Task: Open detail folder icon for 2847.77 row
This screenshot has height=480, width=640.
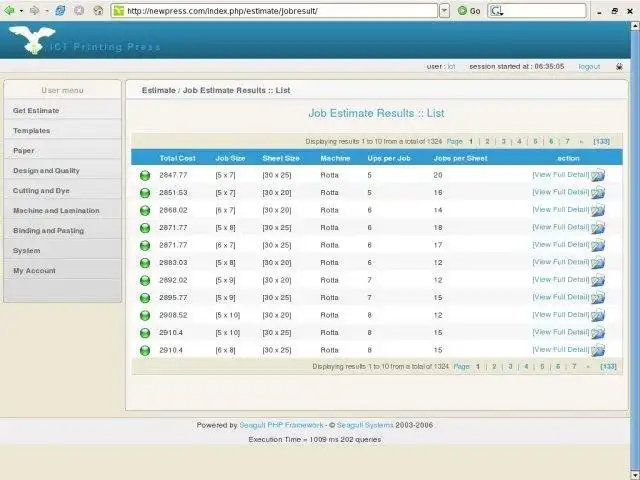Action: pos(598,175)
